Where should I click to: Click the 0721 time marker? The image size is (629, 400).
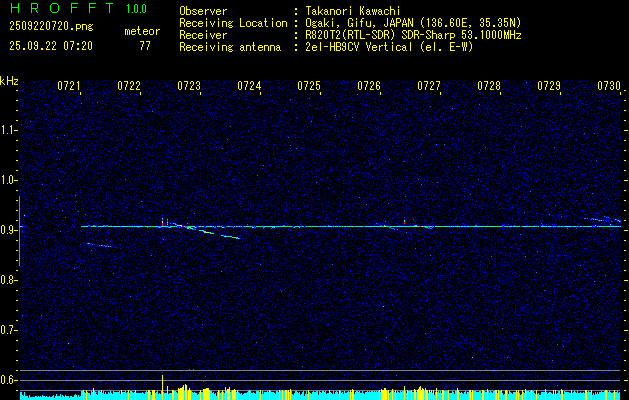click(x=69, y=86)
